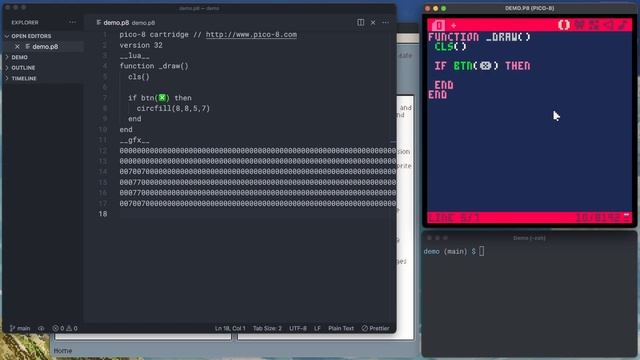Click the green X button glyph in btn()

[x=162, y=98]
